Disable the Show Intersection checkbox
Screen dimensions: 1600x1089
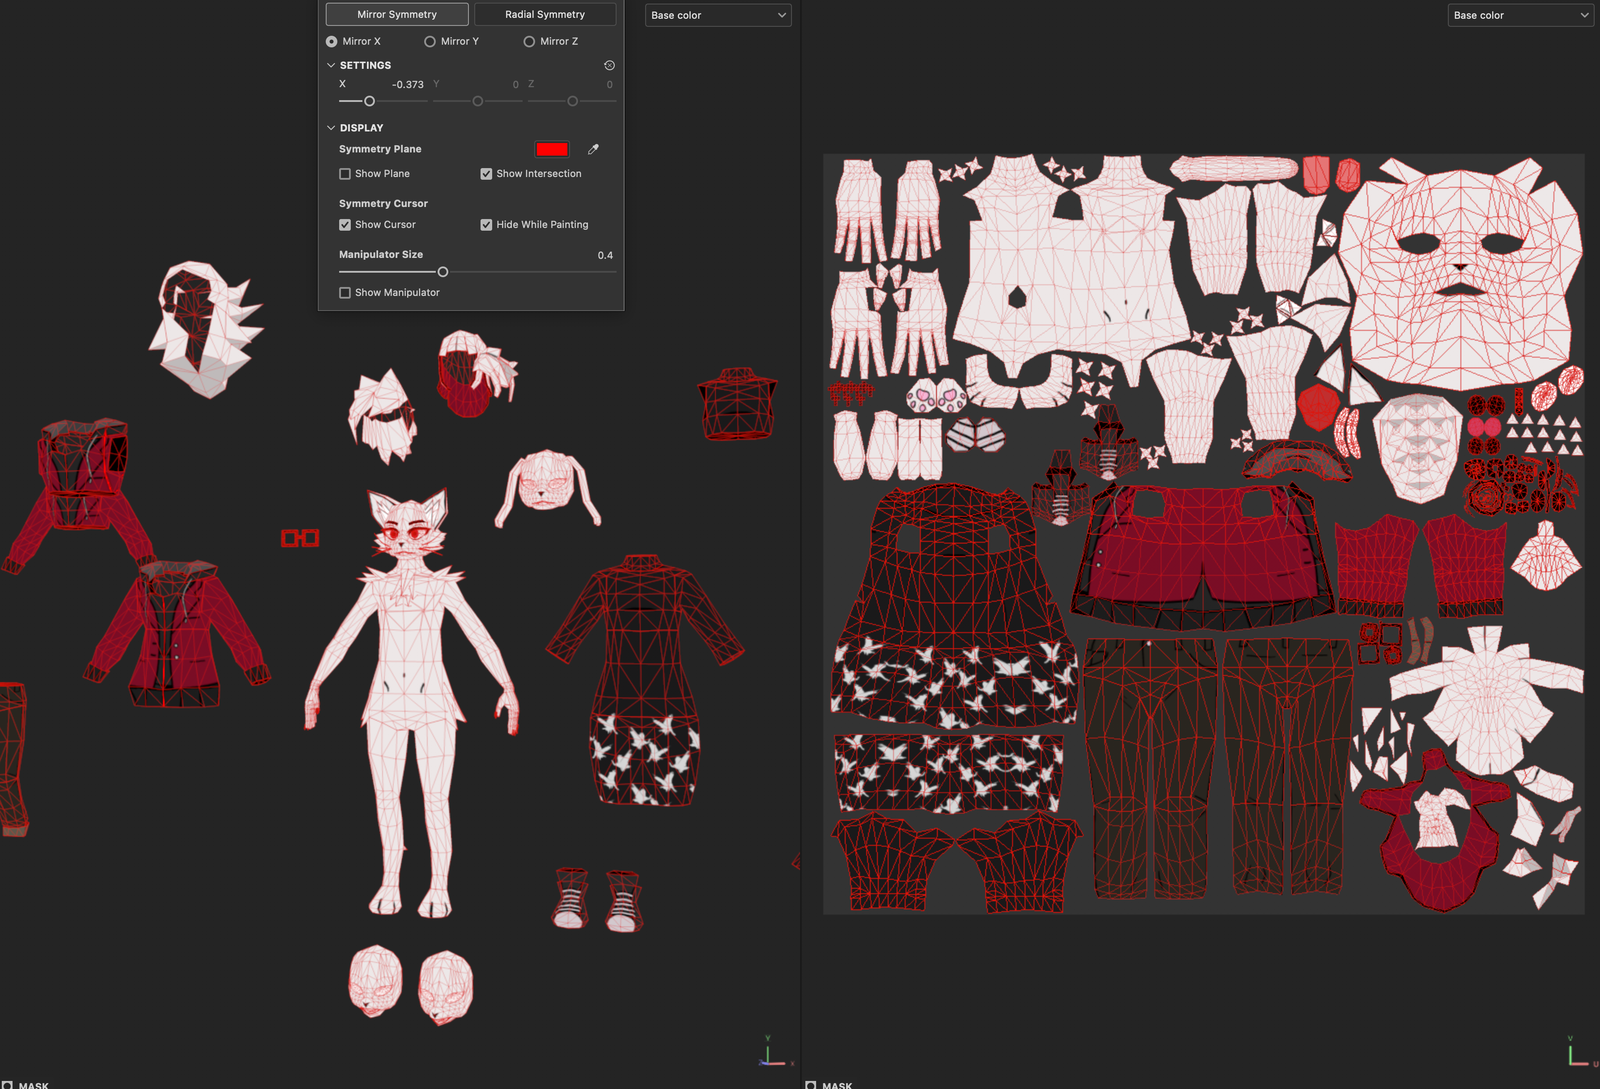coord(487,173)
